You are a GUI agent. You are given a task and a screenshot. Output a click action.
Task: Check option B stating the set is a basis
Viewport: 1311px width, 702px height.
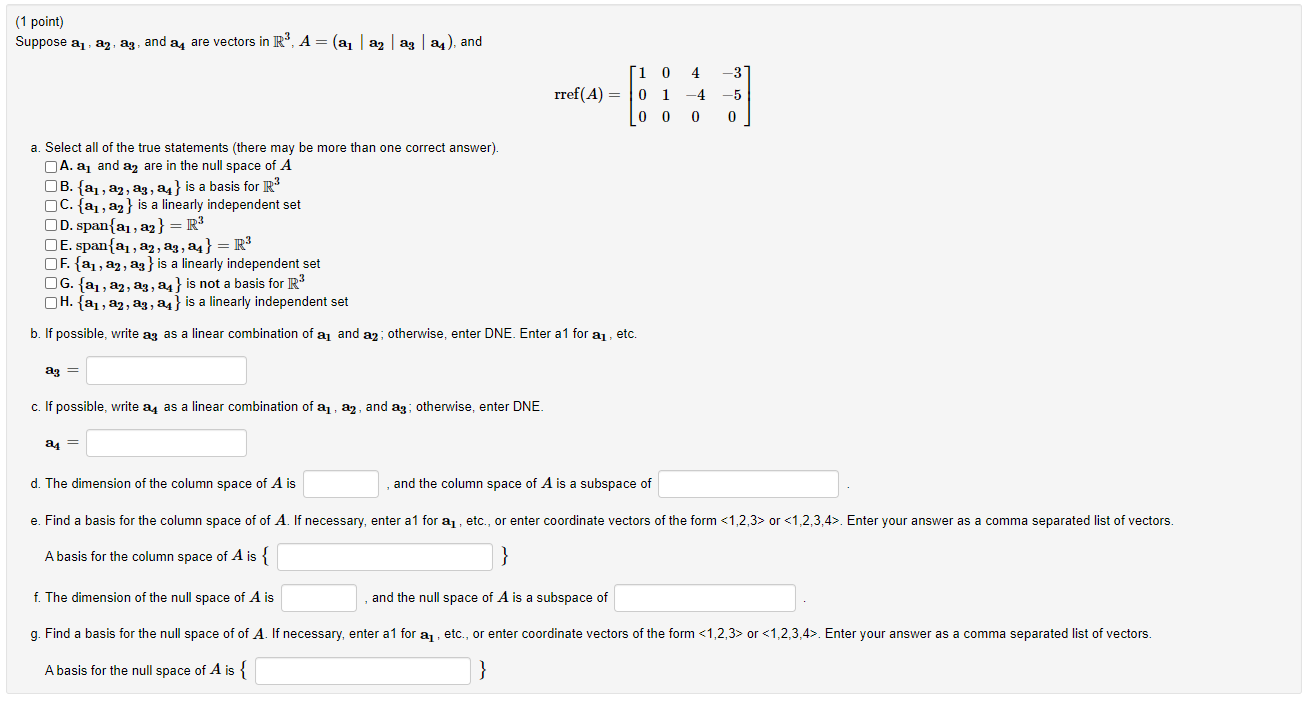49,185
